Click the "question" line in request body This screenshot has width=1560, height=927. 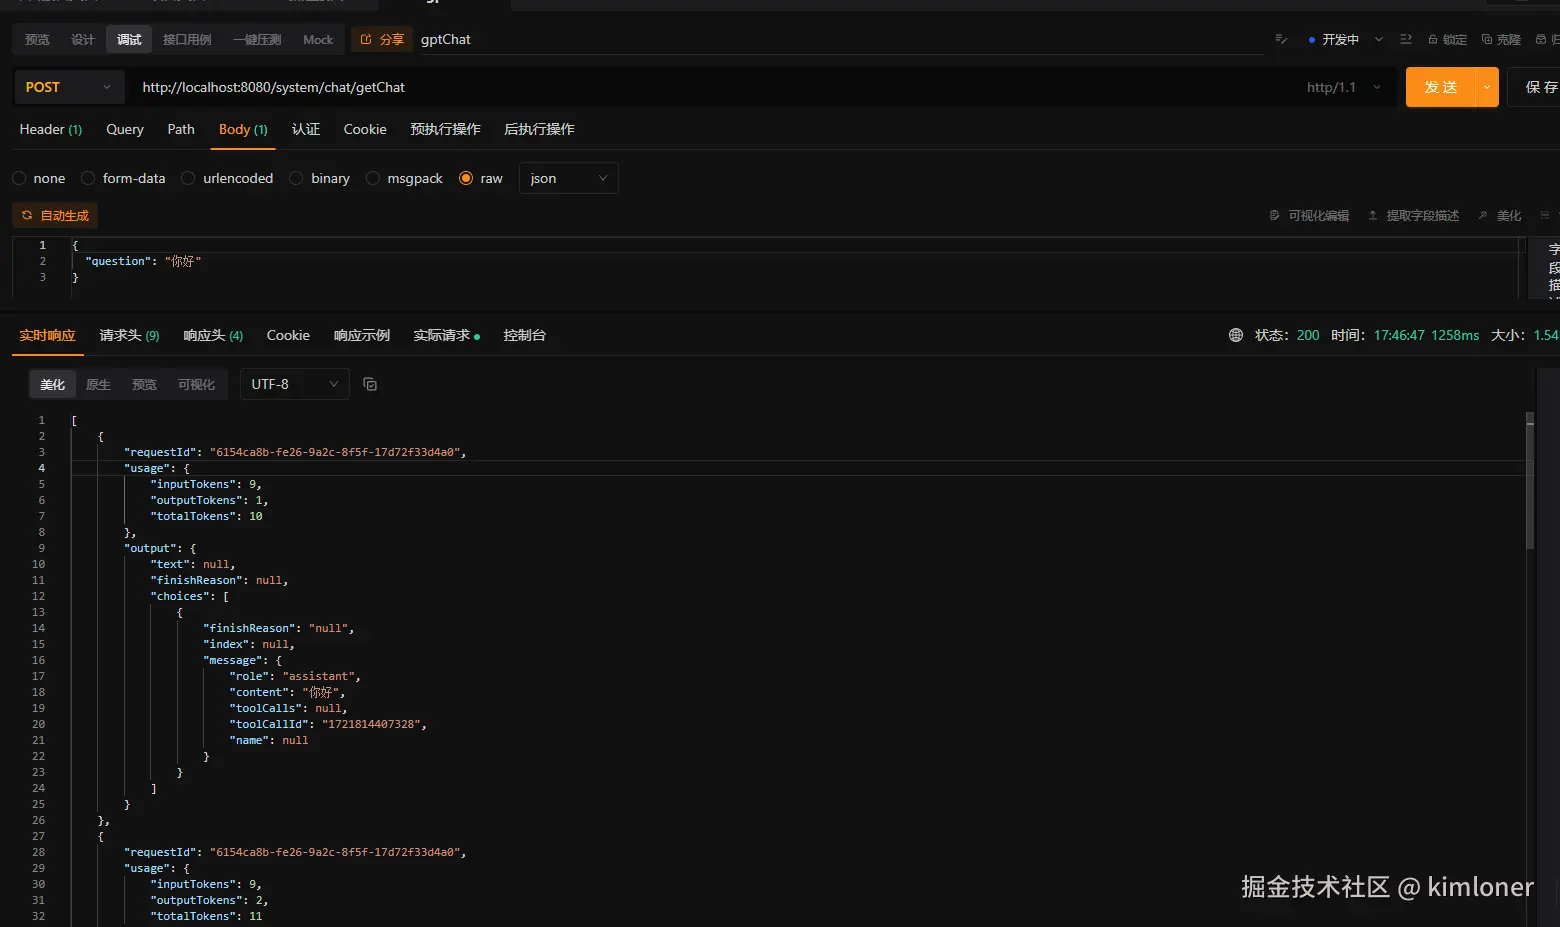click(143, 261)
